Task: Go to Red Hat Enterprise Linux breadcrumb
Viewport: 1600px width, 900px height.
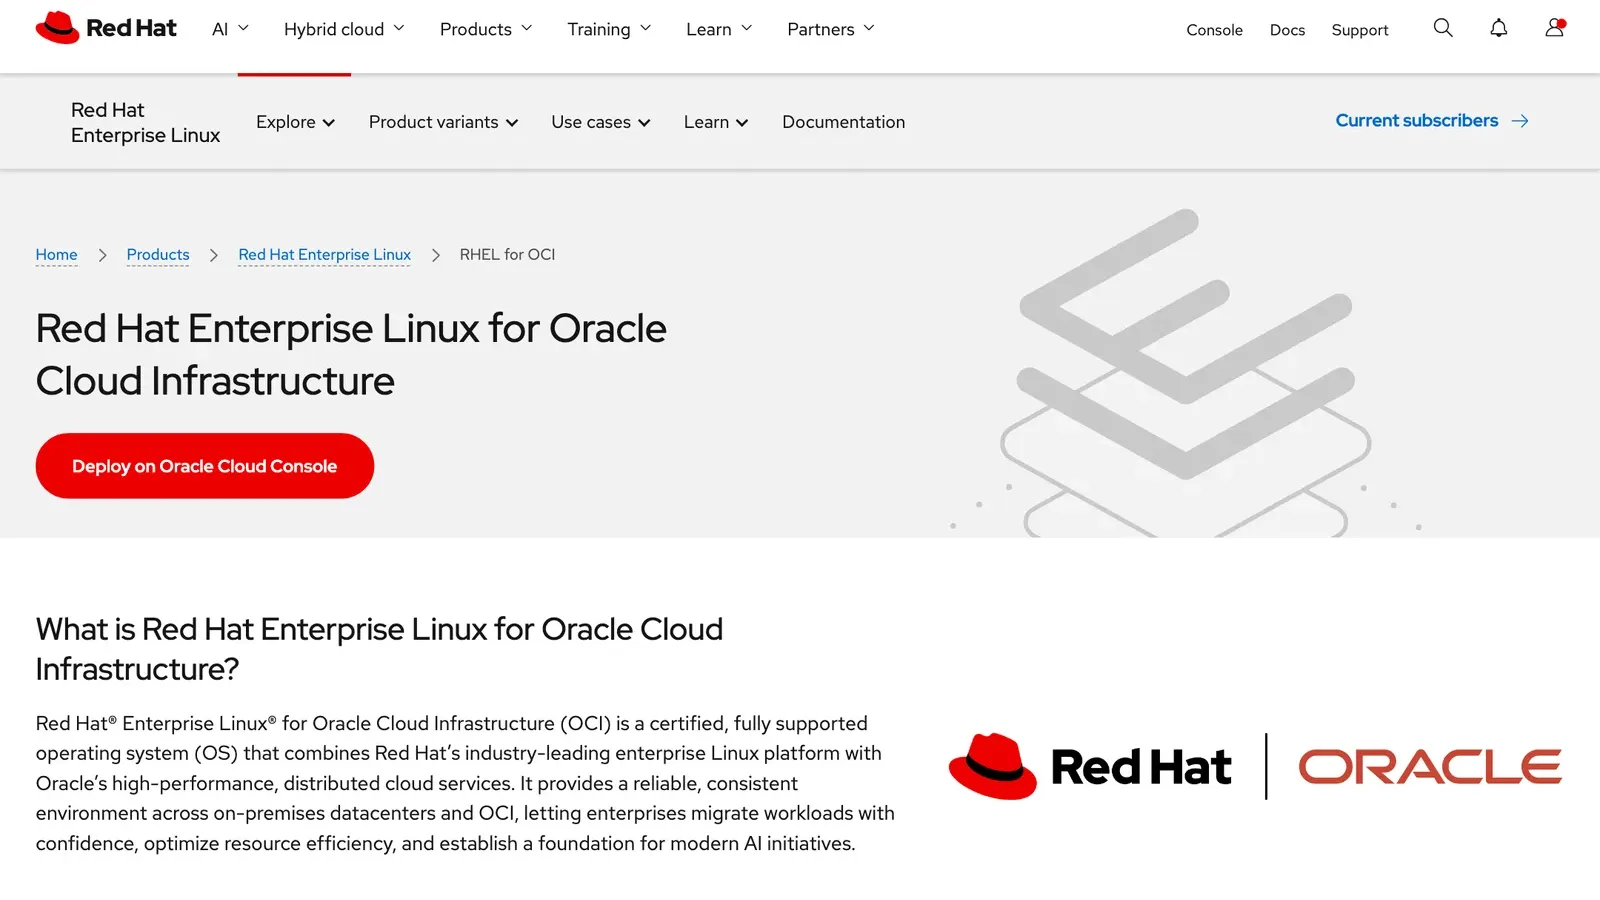Action: [x=325, y=255]
